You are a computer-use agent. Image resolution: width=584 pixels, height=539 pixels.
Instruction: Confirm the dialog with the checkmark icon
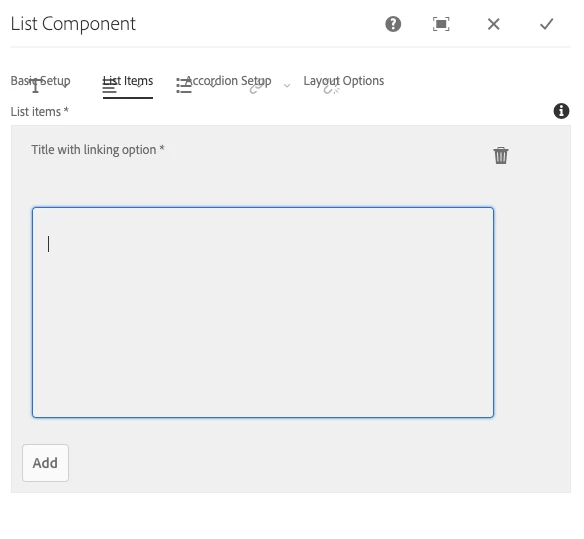click(546, 24)
